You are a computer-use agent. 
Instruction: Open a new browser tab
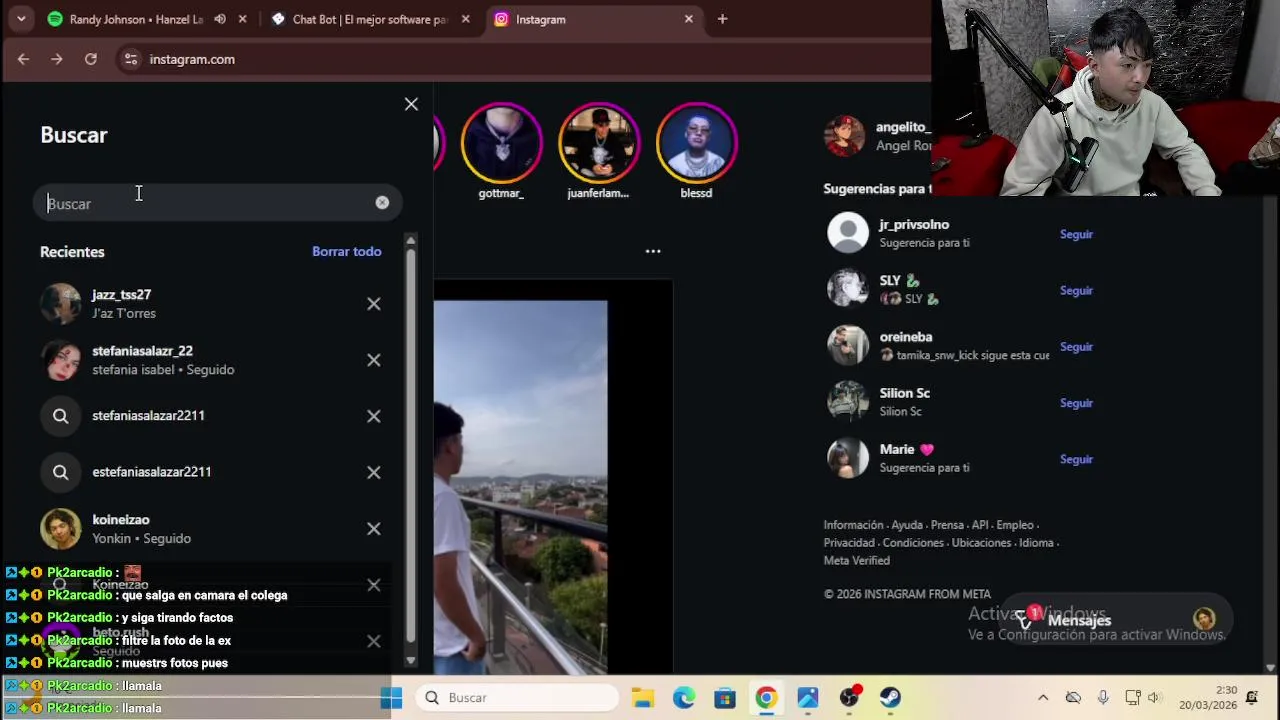click(x=722, y=19)
